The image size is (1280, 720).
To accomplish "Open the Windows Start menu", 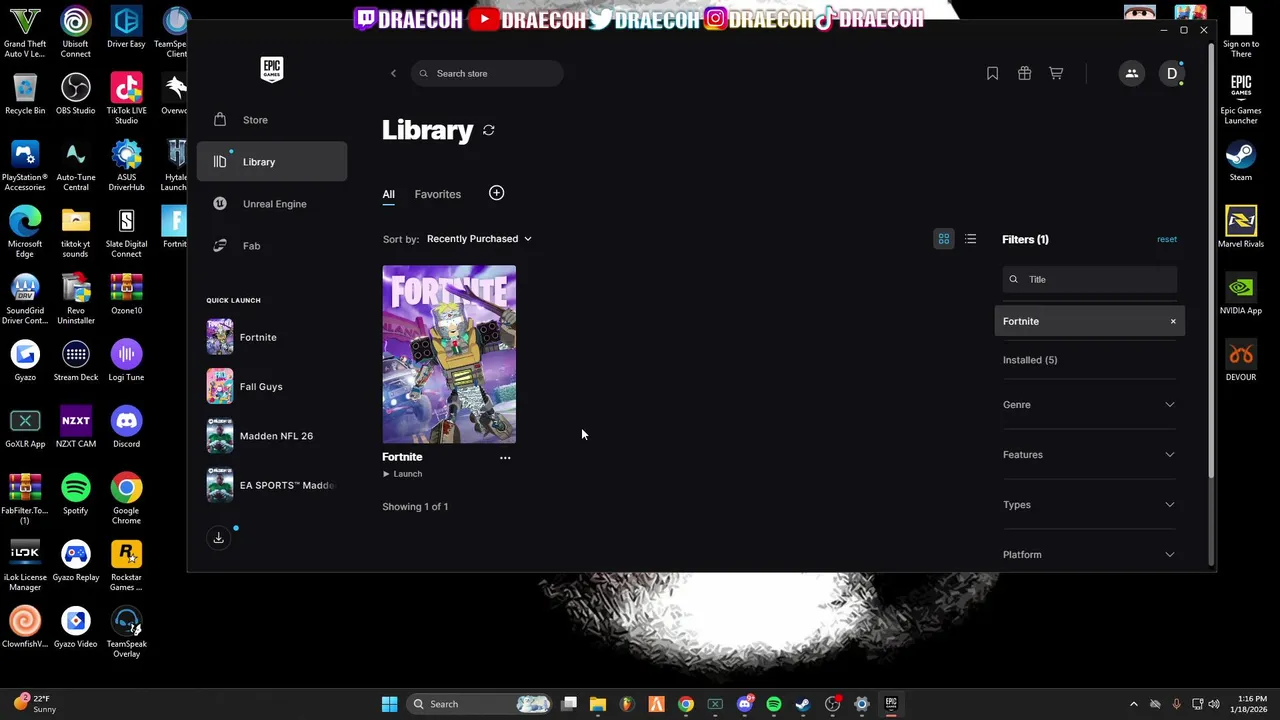I will tap(389, 704).
